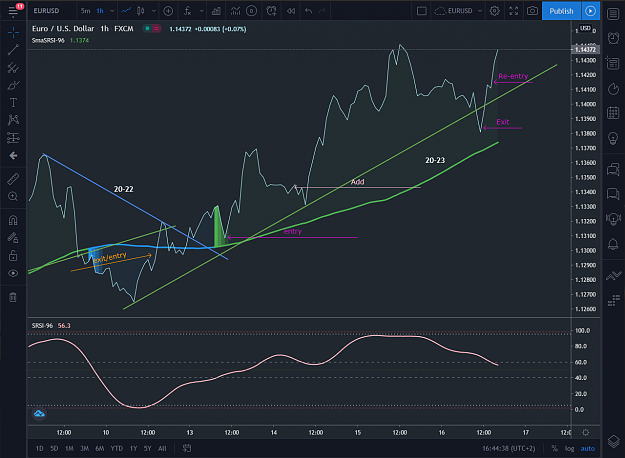The image size is (625, 458).
Task: Expand the timeframe dropdown arrow
Action: [x=112, y=11]
